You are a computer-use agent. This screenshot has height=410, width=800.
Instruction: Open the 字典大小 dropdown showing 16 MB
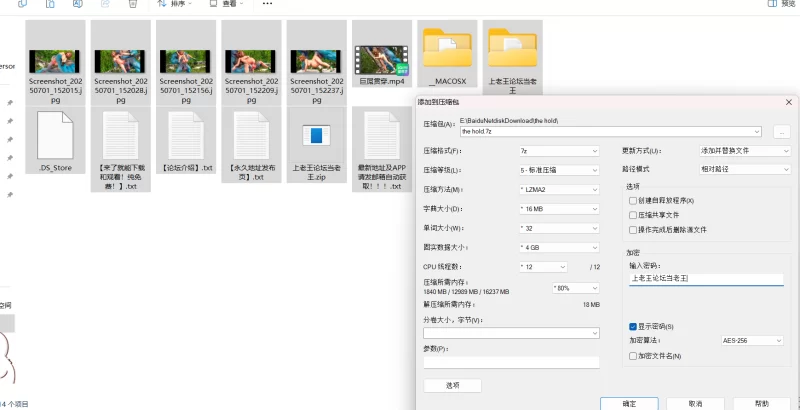(559, 209)
